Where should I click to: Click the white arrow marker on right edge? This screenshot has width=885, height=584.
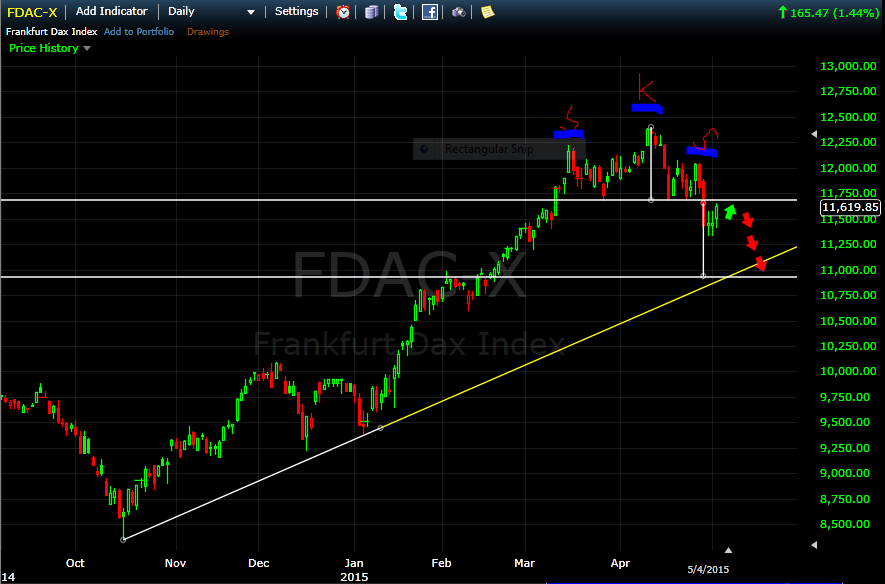(x=813, y=133)
